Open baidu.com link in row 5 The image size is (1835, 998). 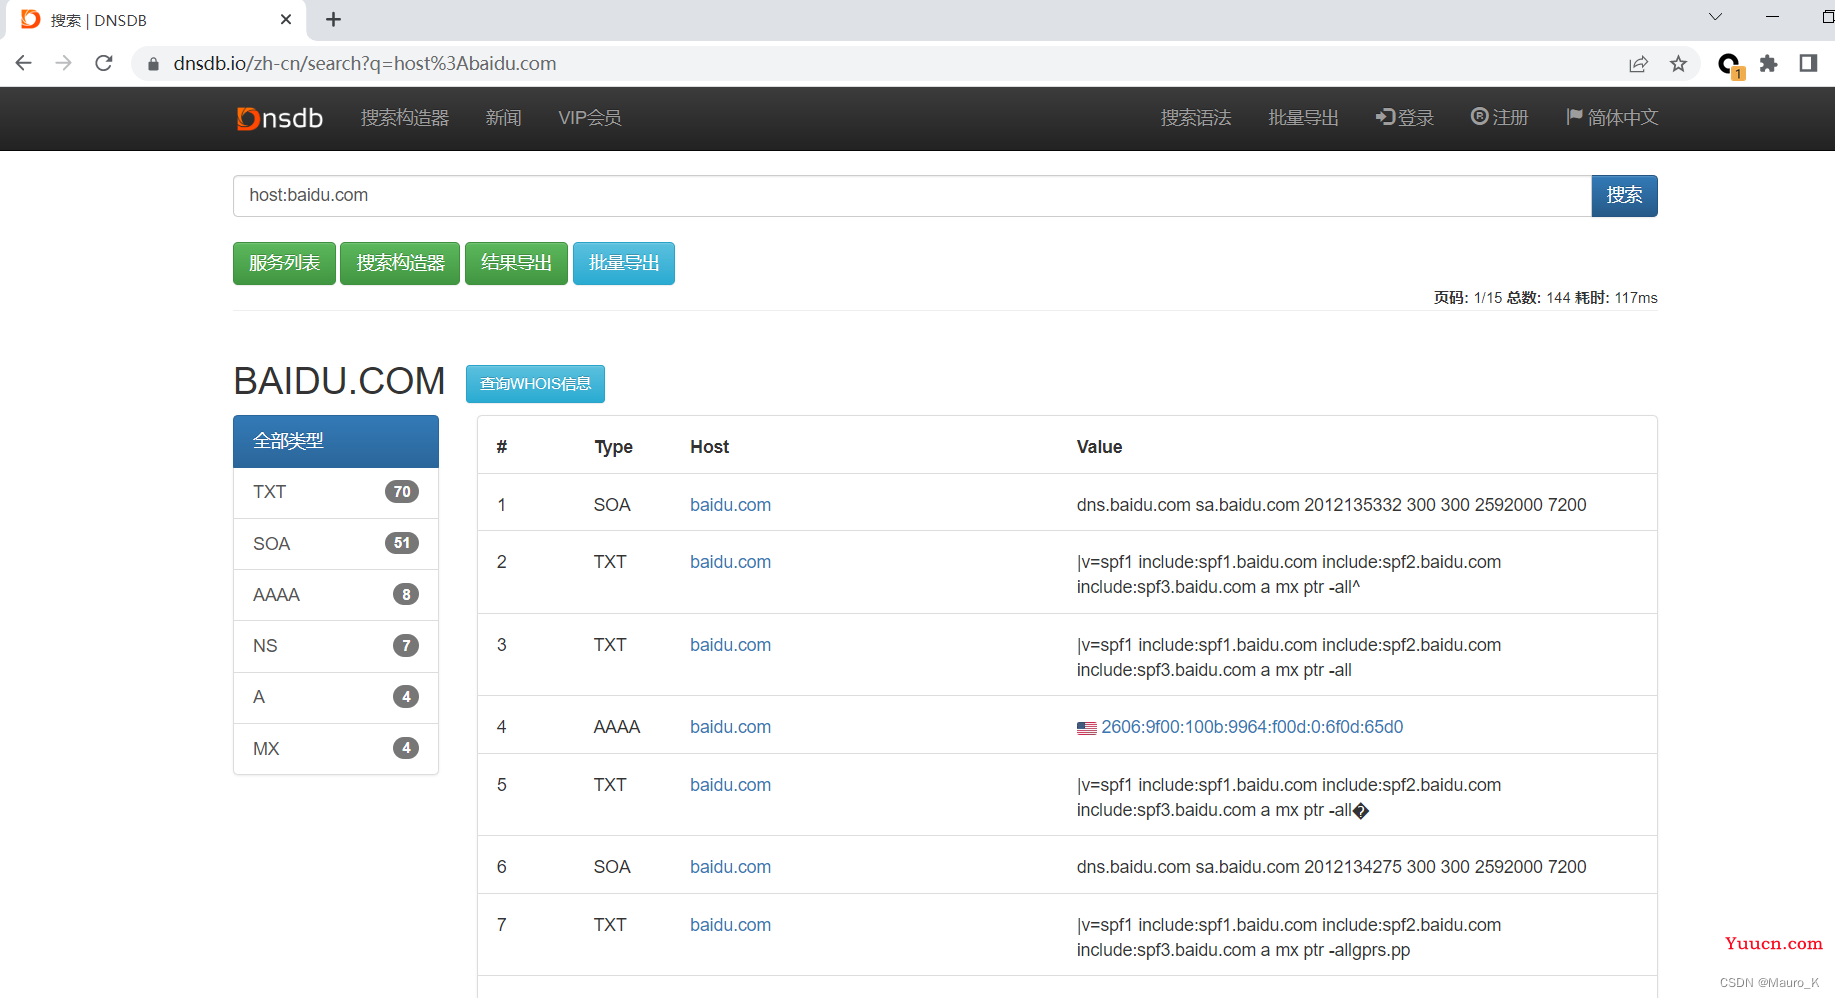[x=730, y=785]
